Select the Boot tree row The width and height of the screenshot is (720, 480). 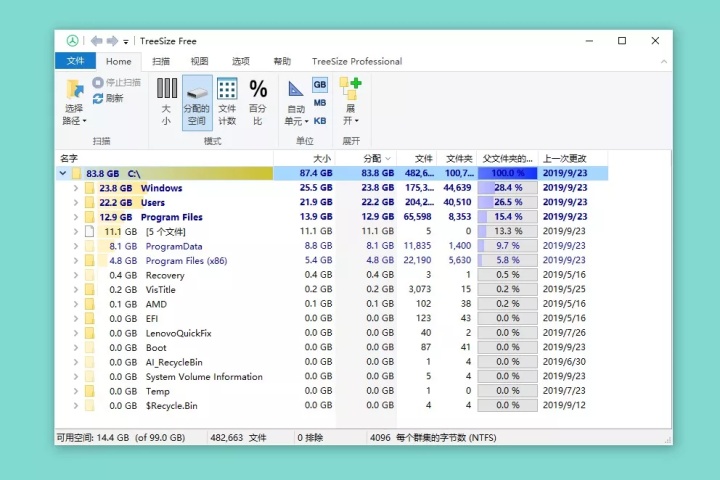coord(332,348)
